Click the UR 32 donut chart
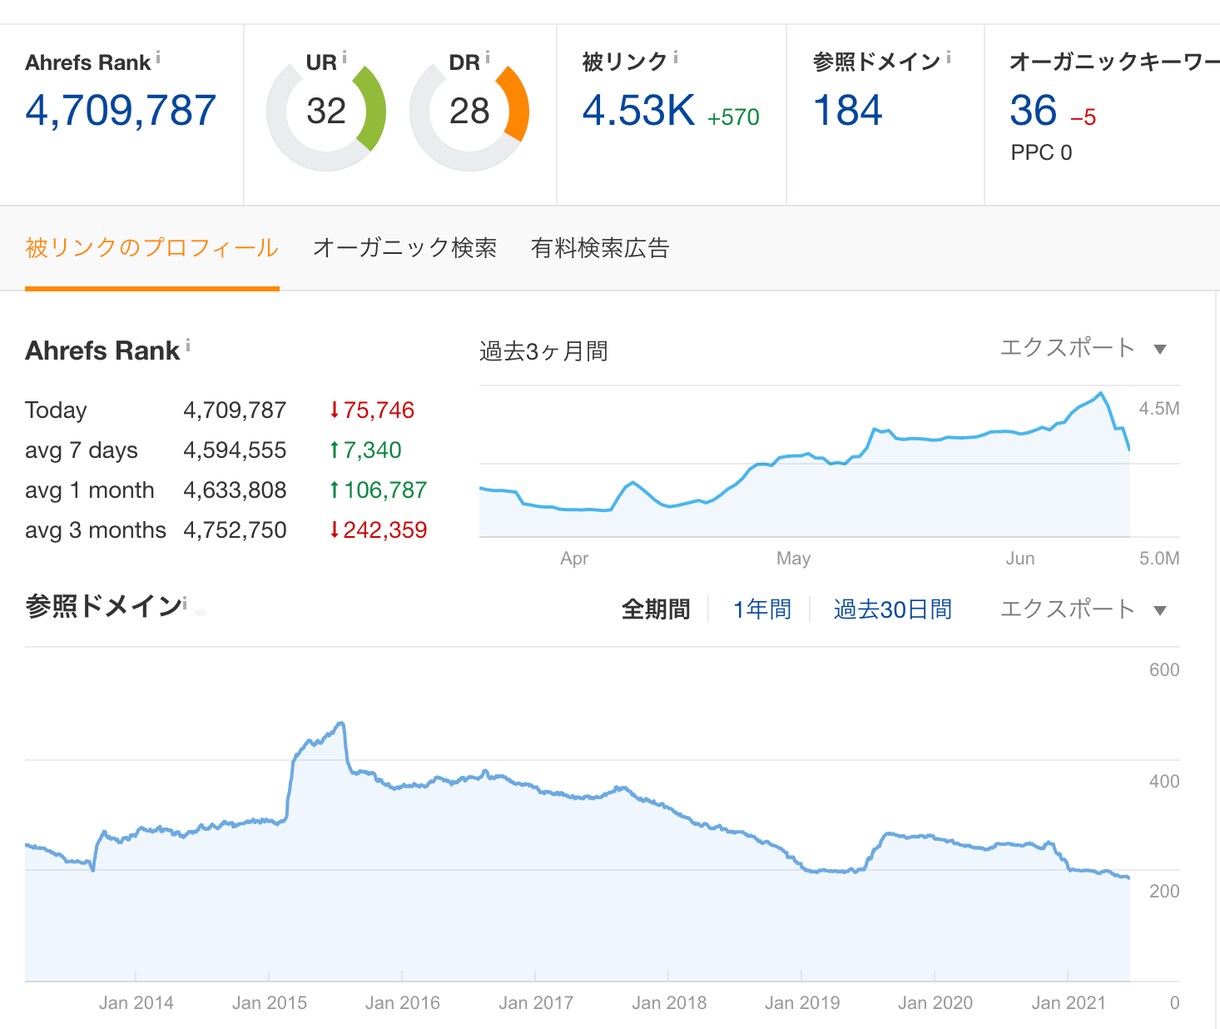This screenshot has height=1029, width=1220. tap(326, 112)
